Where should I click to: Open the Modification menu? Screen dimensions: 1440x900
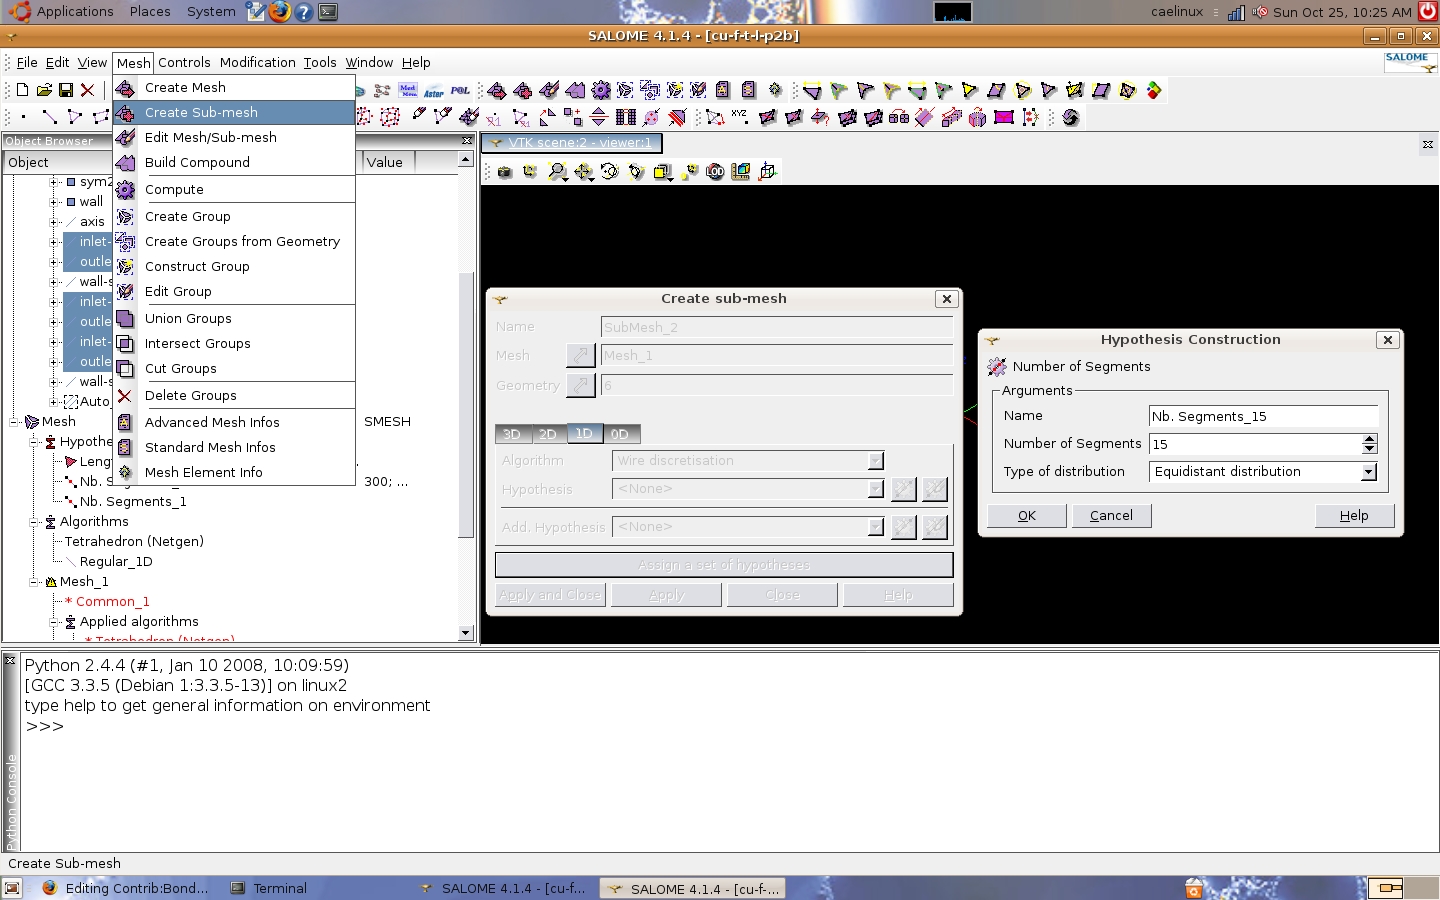click(x=257, y=62)
